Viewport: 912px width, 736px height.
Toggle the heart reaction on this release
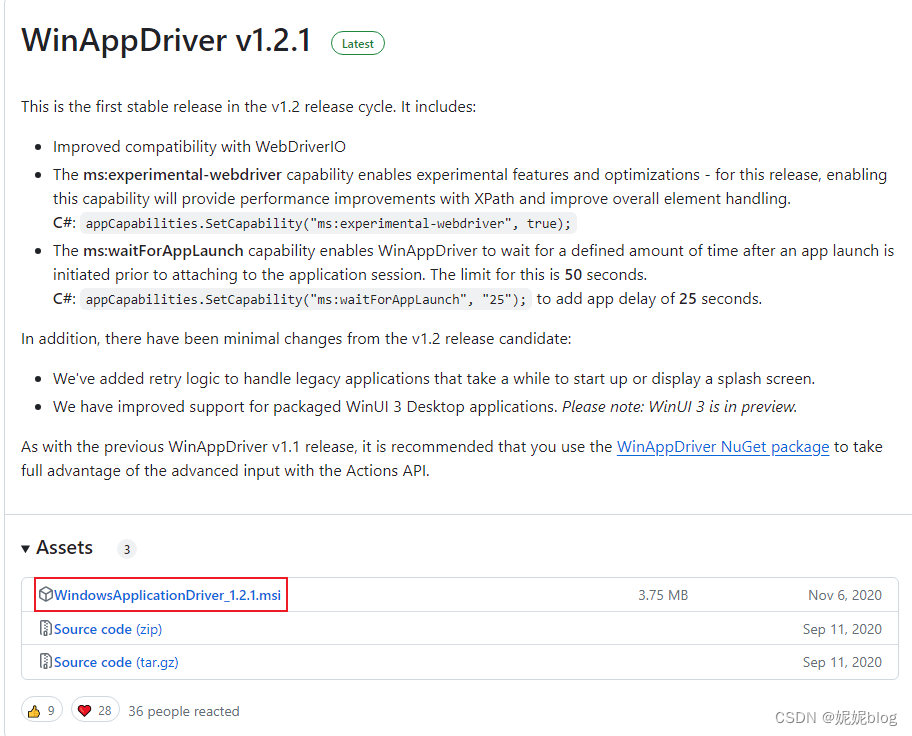94,710
